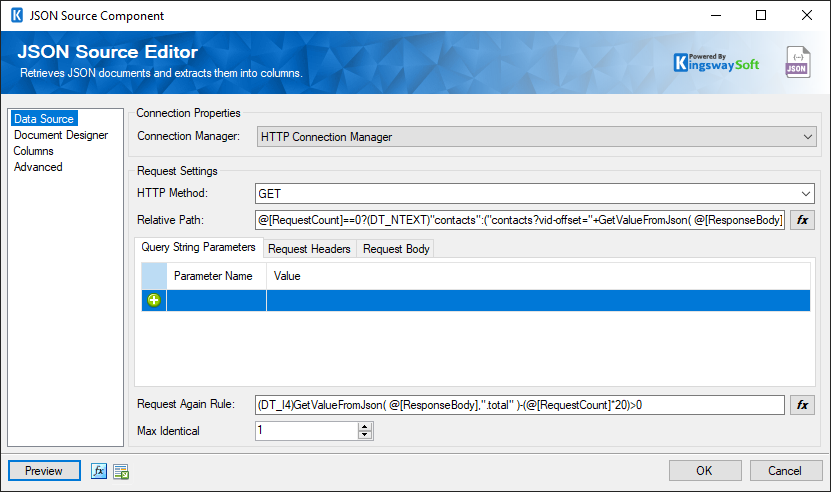The height and width of the screenshot is (492, 831).
Task: Open expression editor for Request Again Rule
Action: tap(802, 405)
